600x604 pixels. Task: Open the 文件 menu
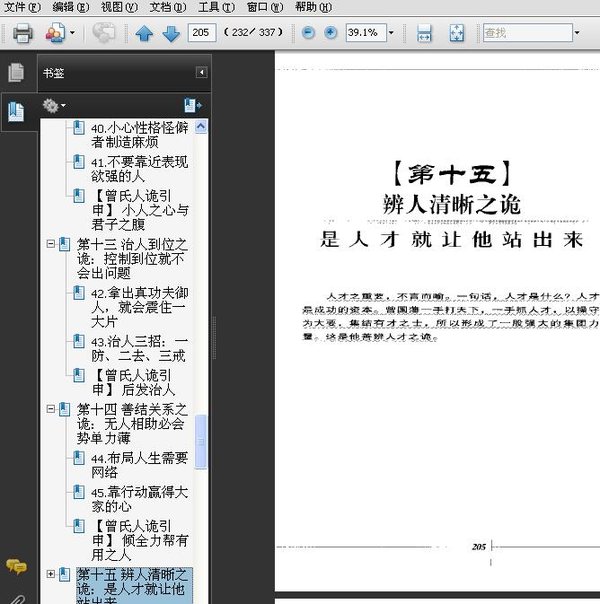[x=22, y=6]
